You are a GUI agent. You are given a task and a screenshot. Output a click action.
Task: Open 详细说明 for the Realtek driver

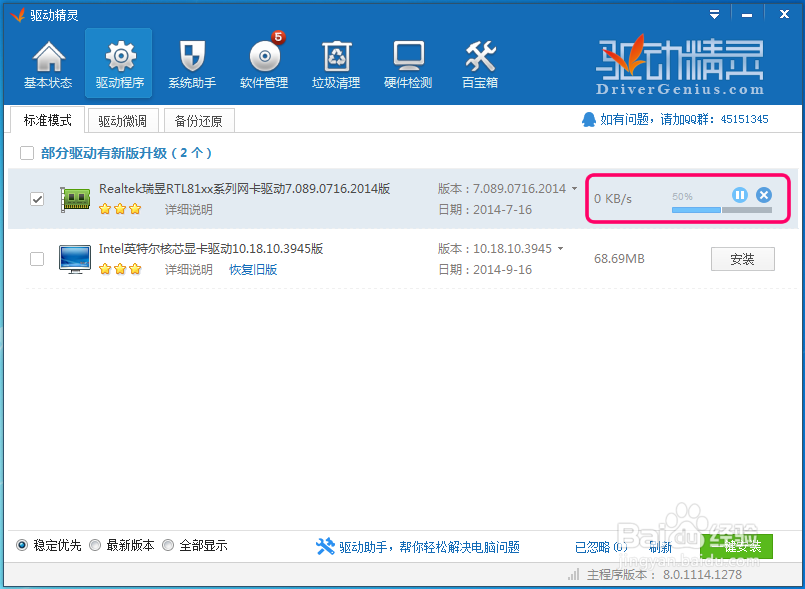[x=188, y=210]
